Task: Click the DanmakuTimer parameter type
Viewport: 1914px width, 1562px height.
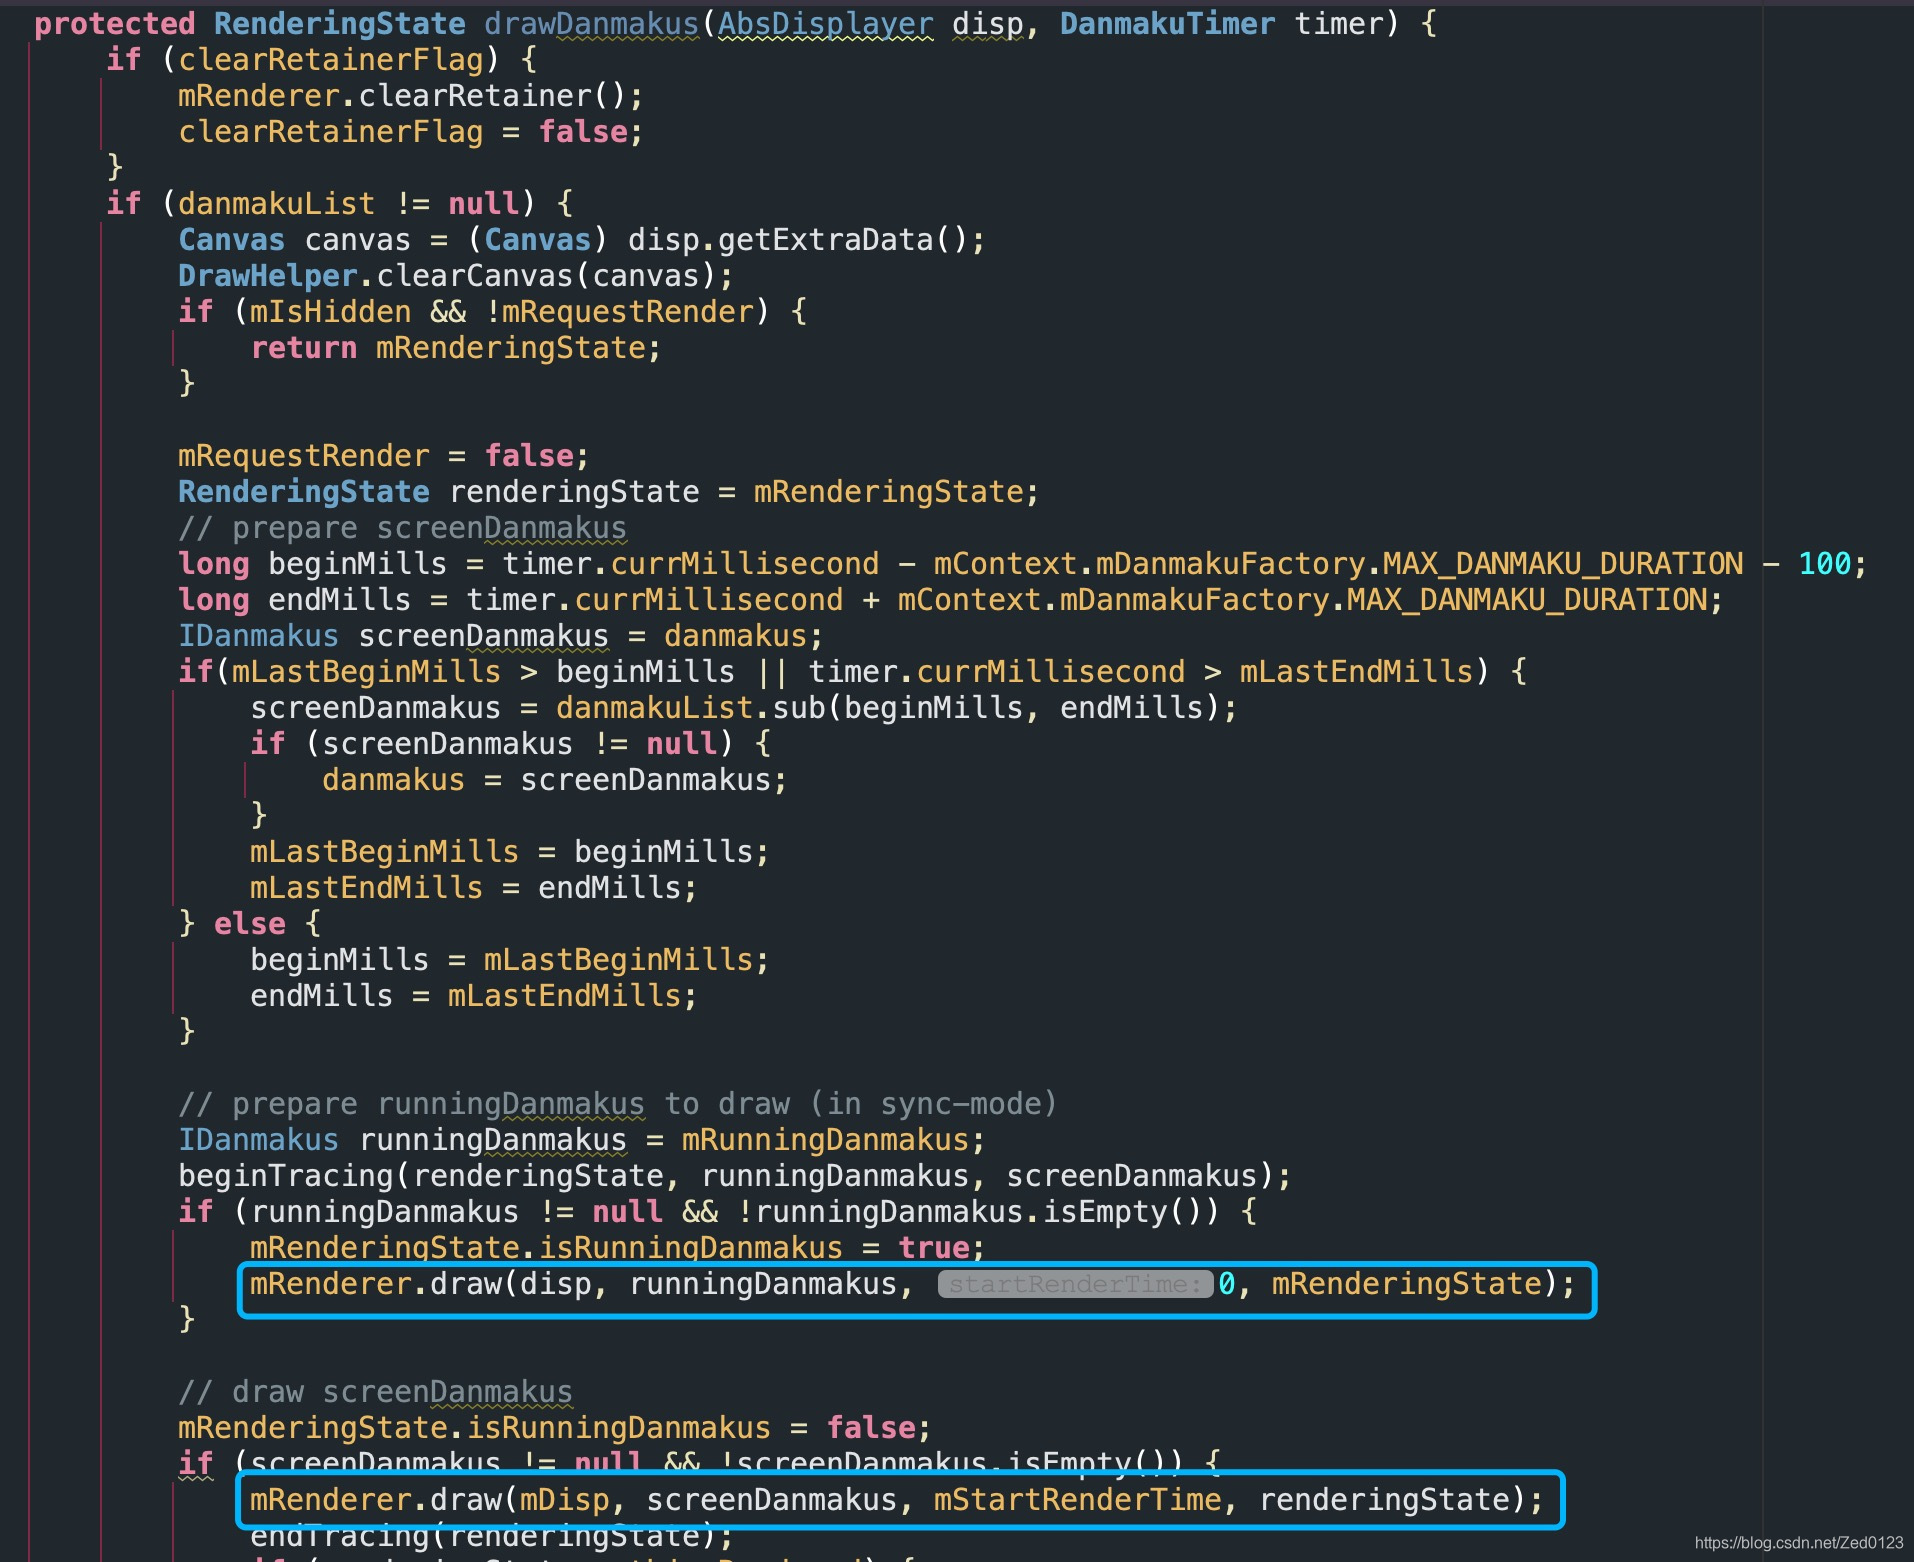Action: [x=1167, y=24]
